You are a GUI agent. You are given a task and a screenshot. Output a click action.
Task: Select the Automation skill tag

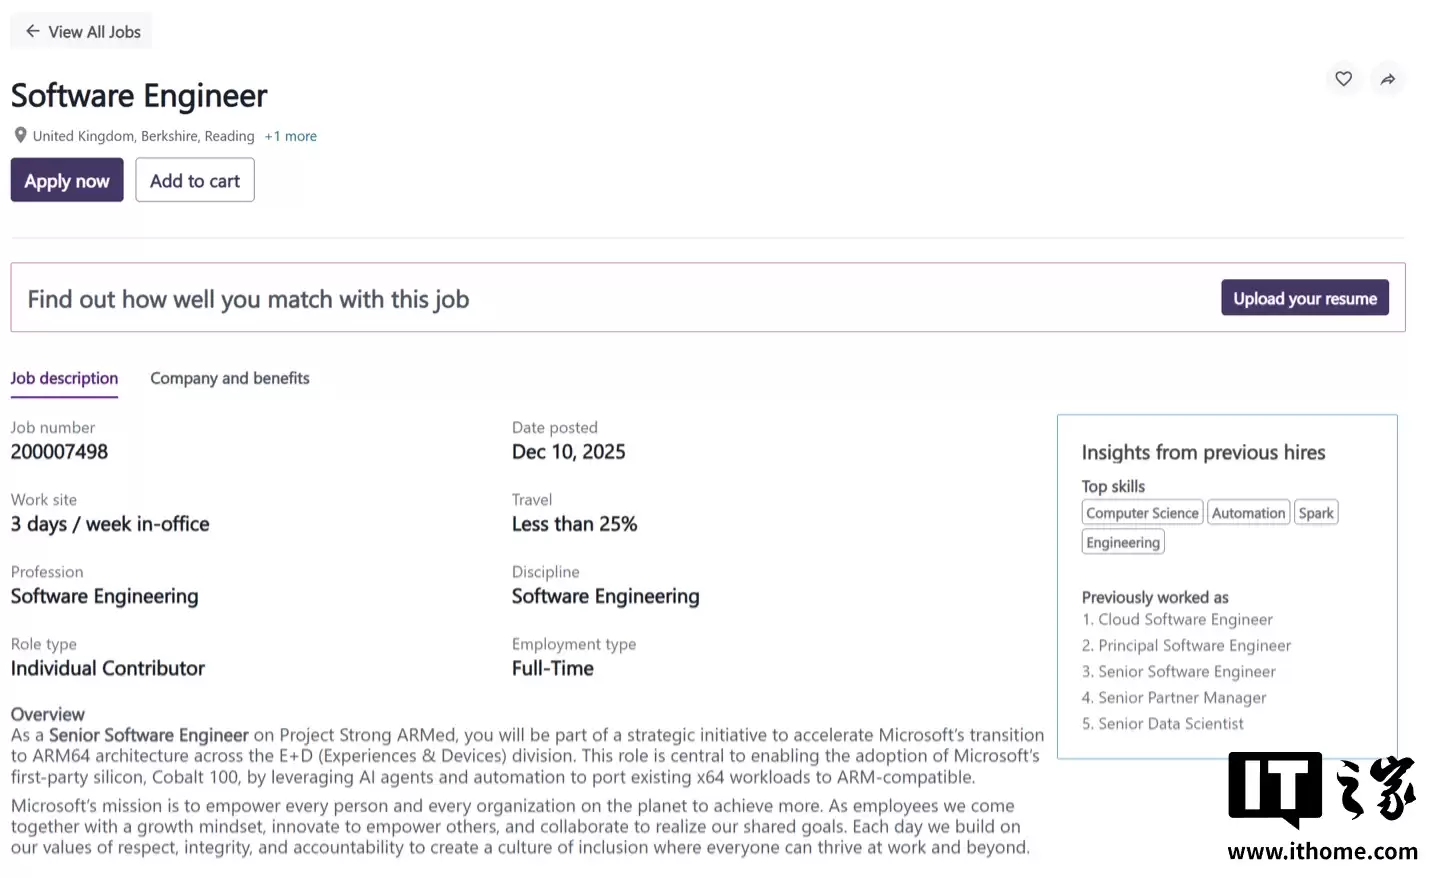1248,513
